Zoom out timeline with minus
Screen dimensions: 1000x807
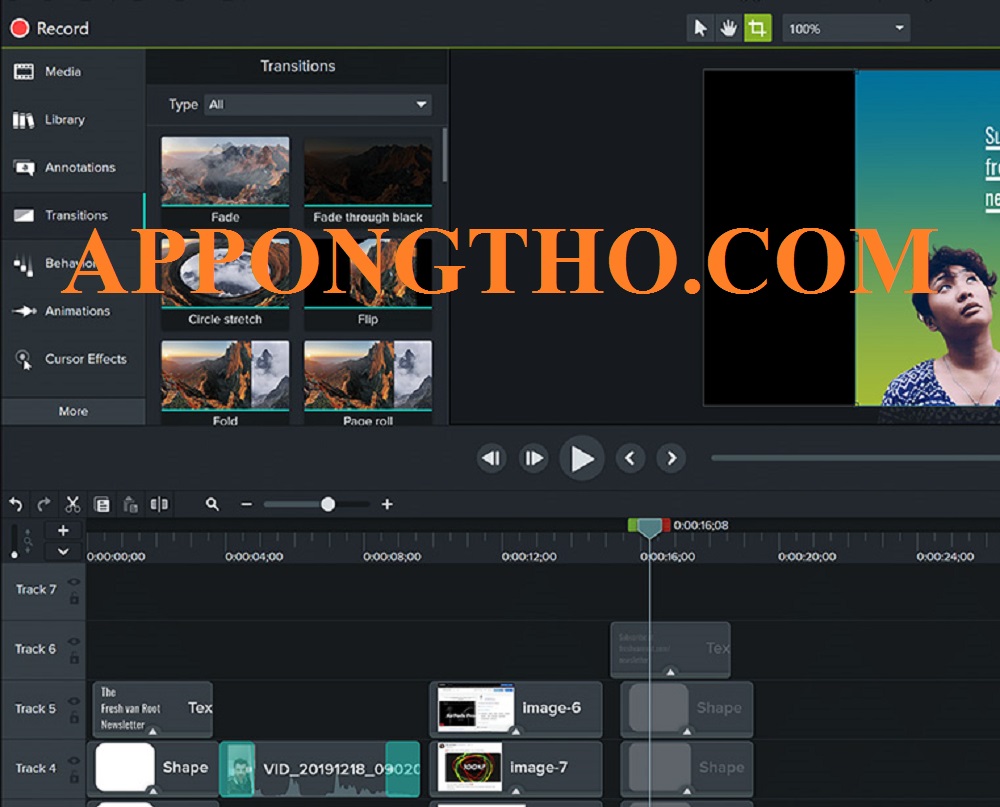247,505
